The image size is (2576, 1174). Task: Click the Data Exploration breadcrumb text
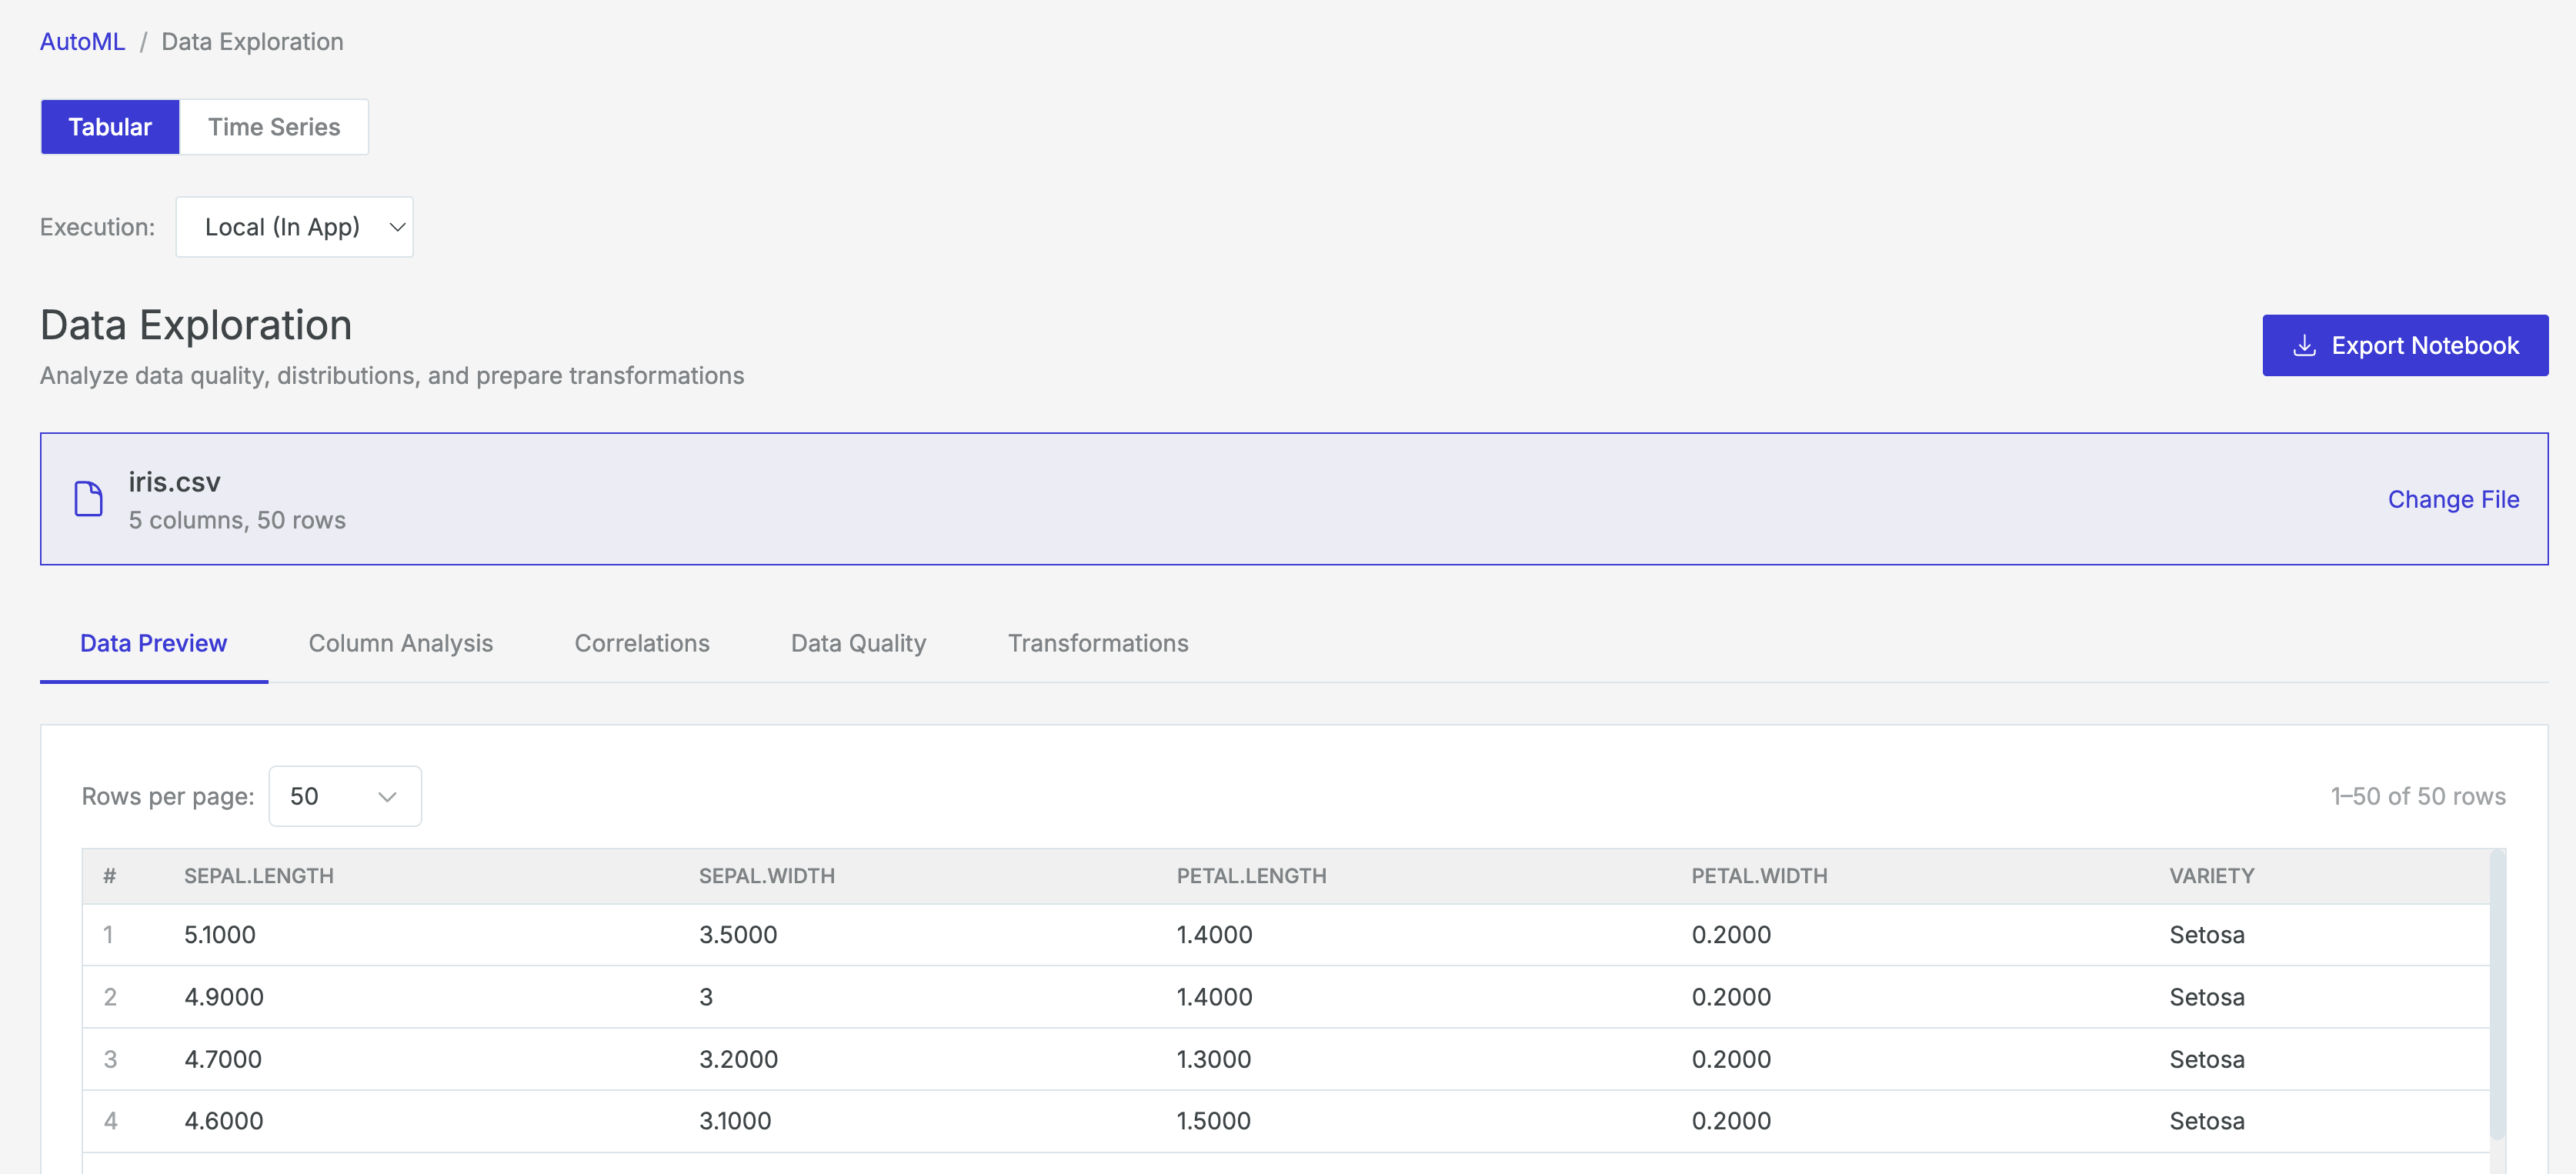click(252, 42)
